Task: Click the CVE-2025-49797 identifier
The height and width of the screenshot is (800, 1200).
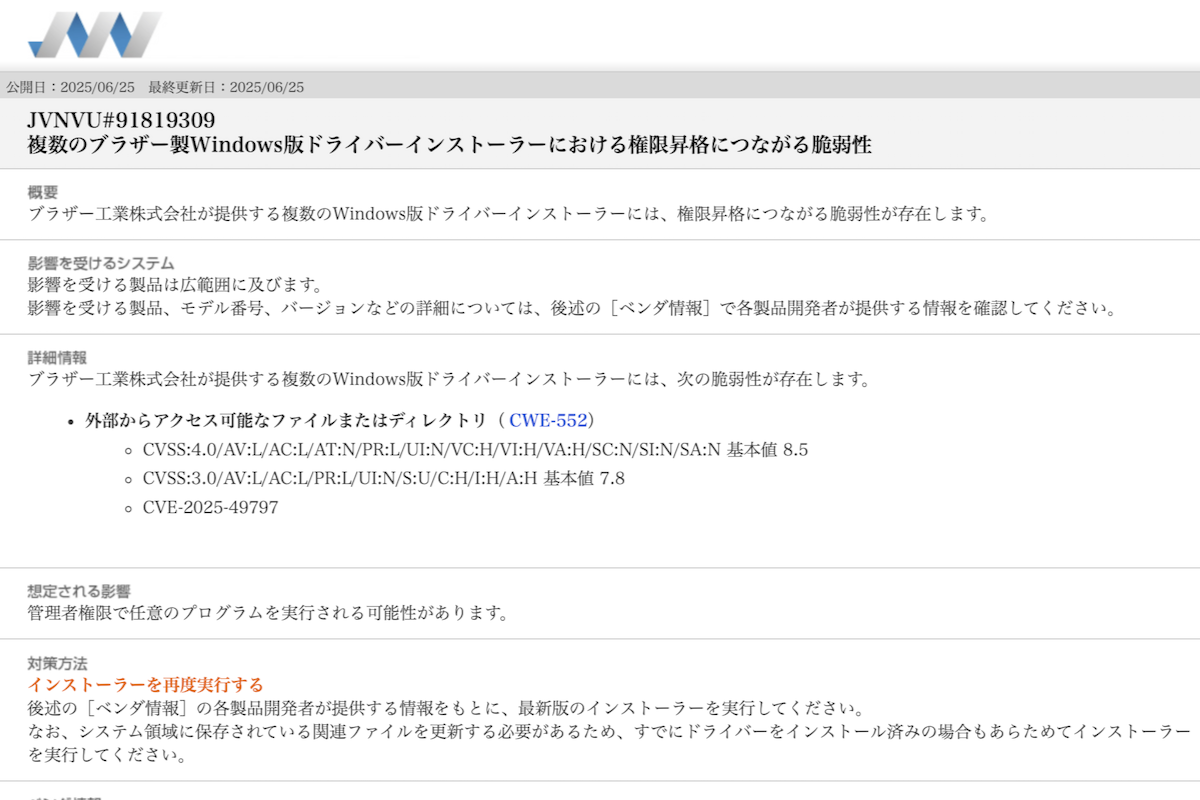Action: pyautogui.click(x=210, y=508)
